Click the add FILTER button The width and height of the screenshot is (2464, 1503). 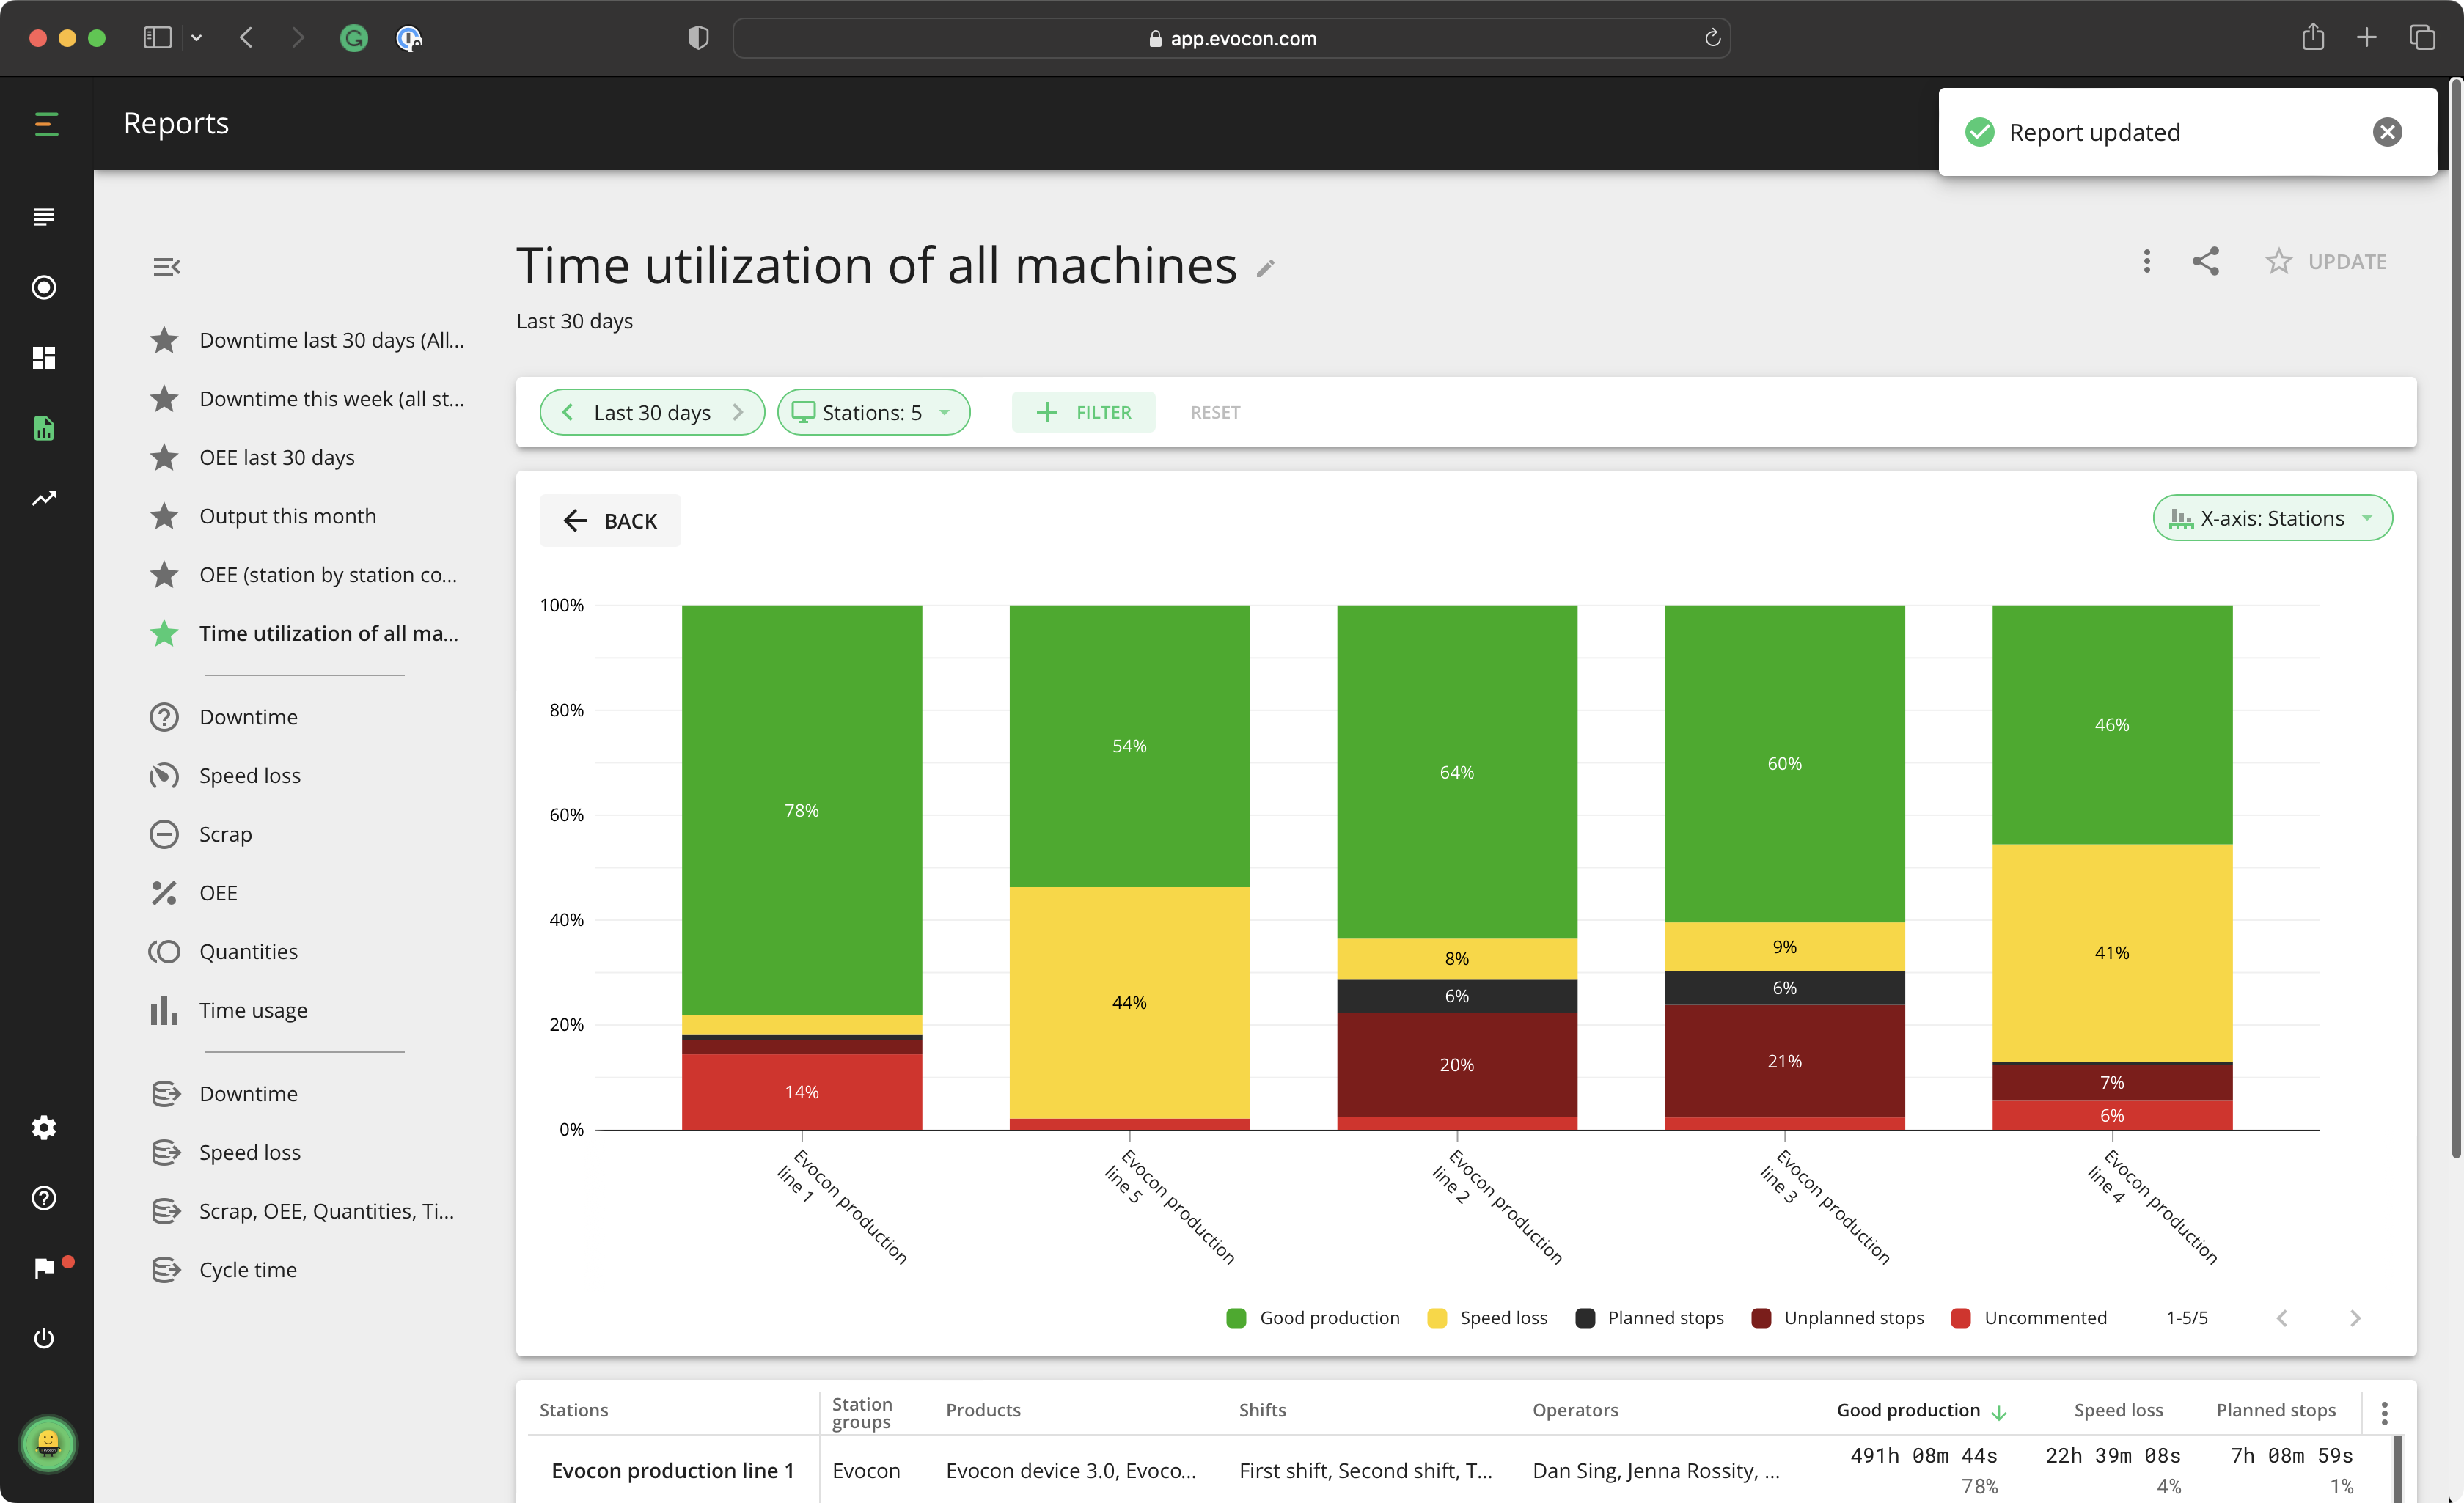[x=1084, y=412]
